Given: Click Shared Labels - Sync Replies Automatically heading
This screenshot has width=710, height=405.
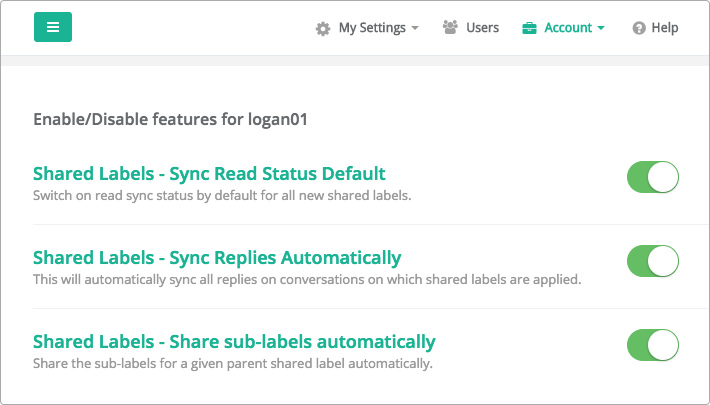Looking at the screenshot, I should click(x=217, y=258).
